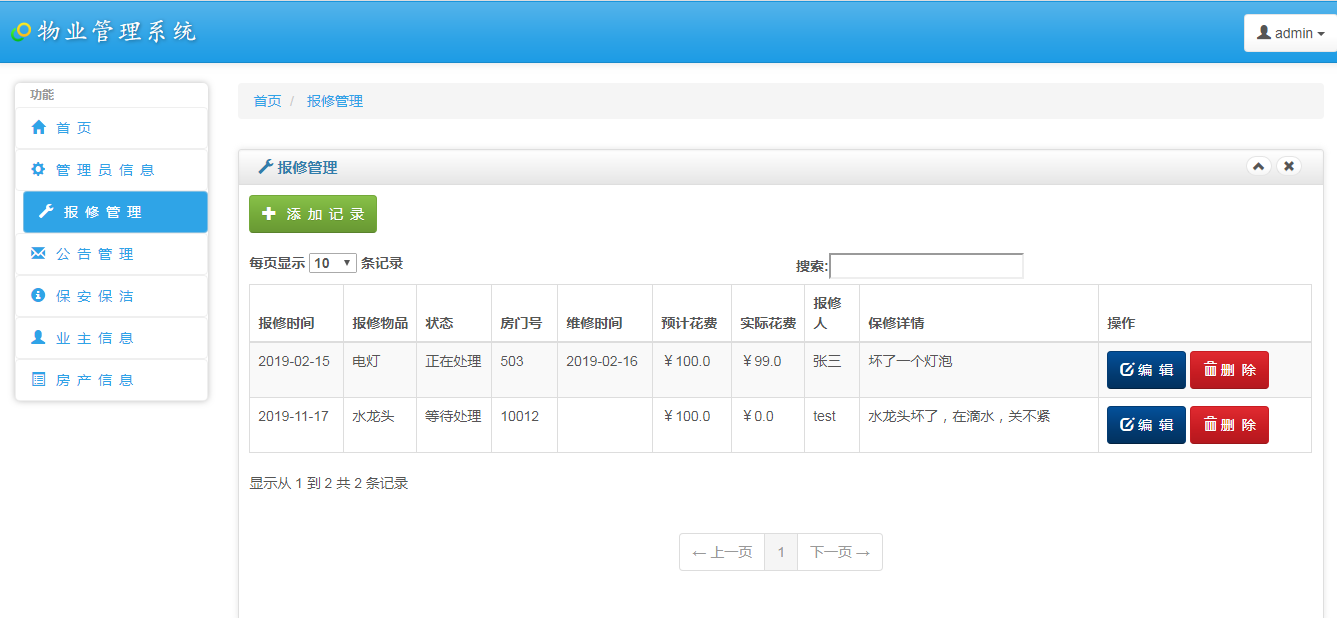Select 报修管理 in the sidebar menu

point(115,212)
